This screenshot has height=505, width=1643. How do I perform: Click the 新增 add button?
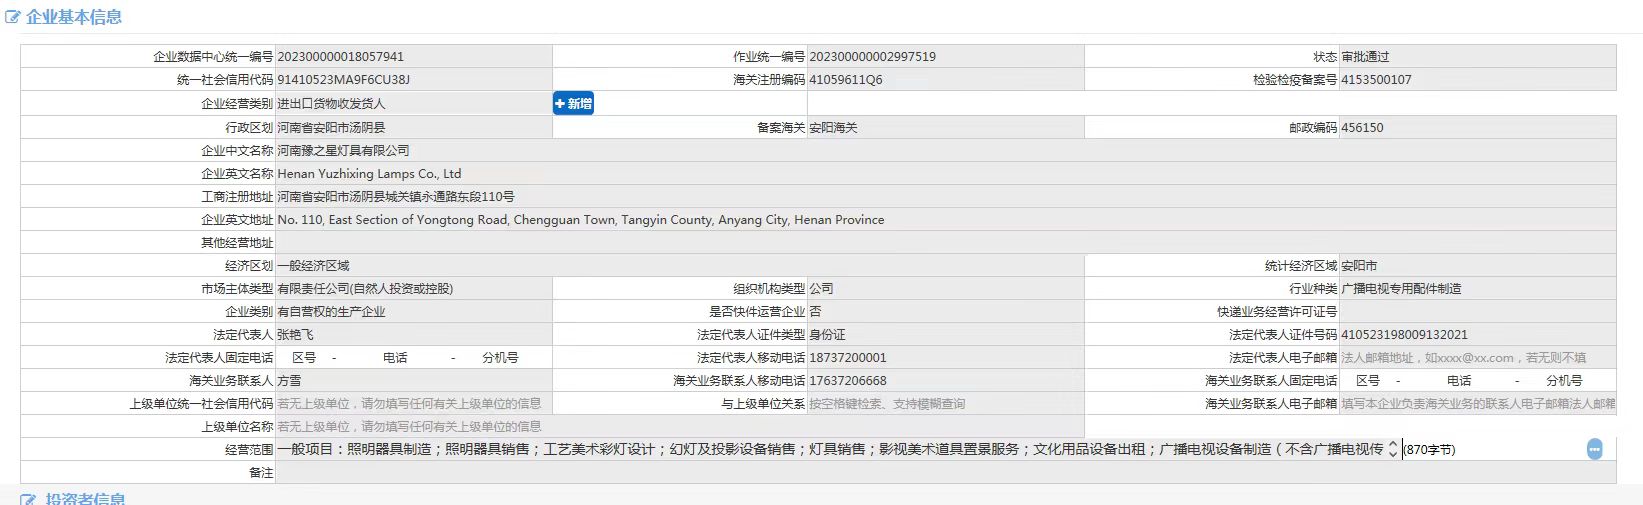tap(573, 103)
